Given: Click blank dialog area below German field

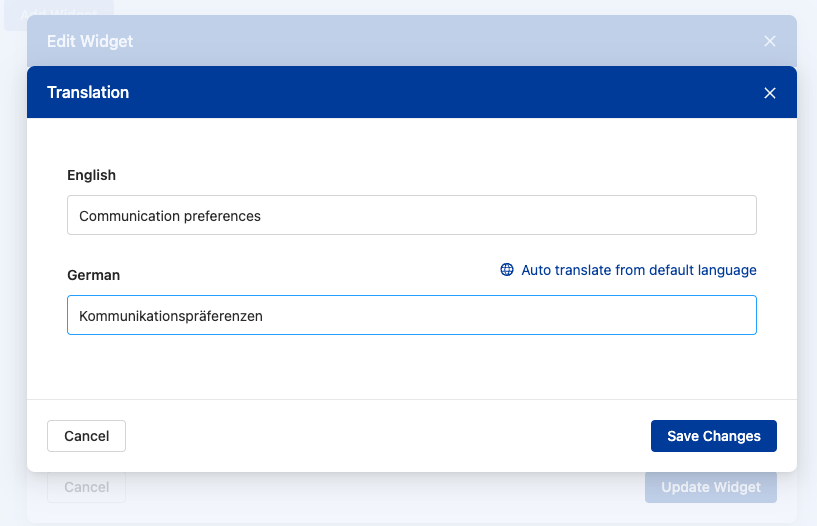Looking at the screenshot, I should [411, 368].
